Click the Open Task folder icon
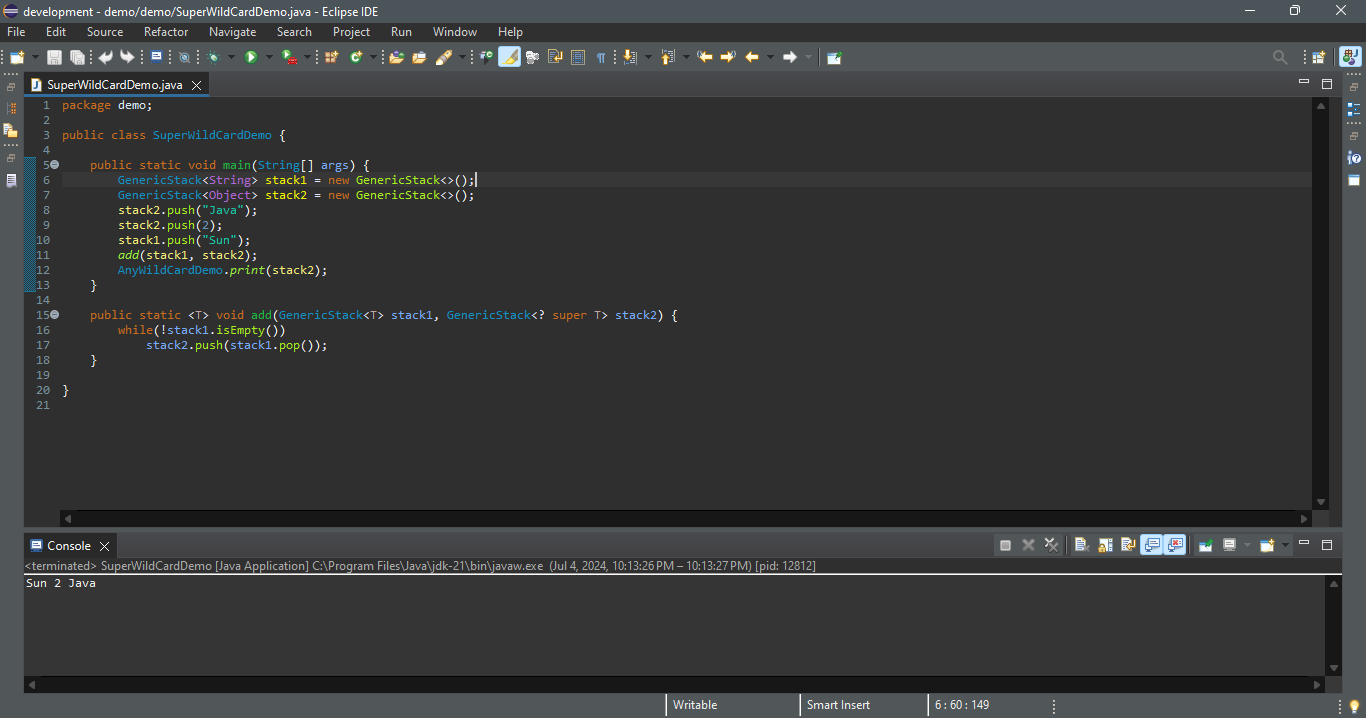1366x718 pixels. pos(419,57)
